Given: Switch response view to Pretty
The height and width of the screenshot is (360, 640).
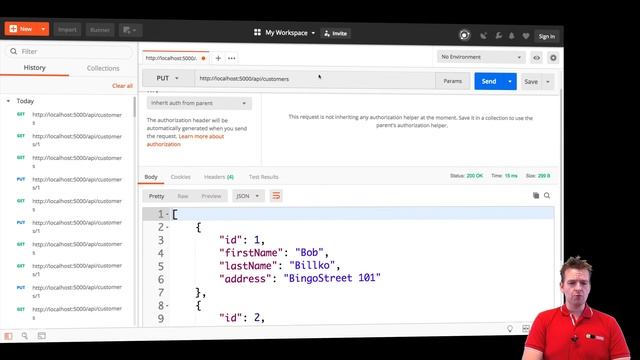Looking at the screenshot, I should point(156,196).
